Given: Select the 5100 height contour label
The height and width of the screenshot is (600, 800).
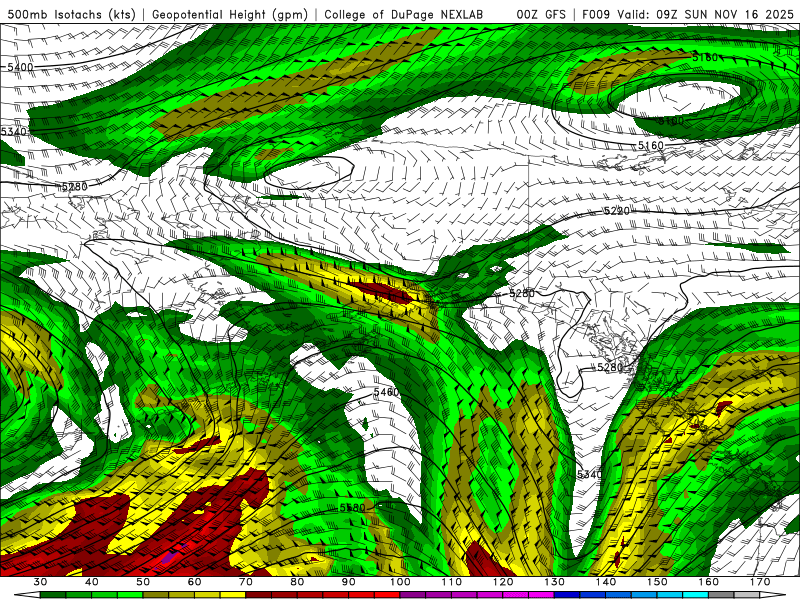Looking at the screenshot, I should (x=670, y=121).
